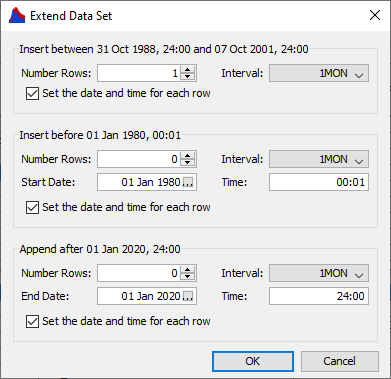Screen dimensions: 391x379
Task: Click Number Rows field in Insert between section
Action: coord(139,73)
